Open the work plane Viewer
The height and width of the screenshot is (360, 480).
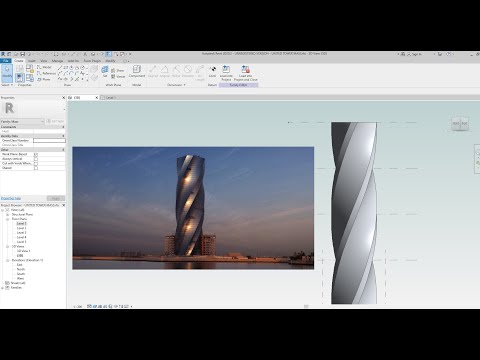click(118, 76)
